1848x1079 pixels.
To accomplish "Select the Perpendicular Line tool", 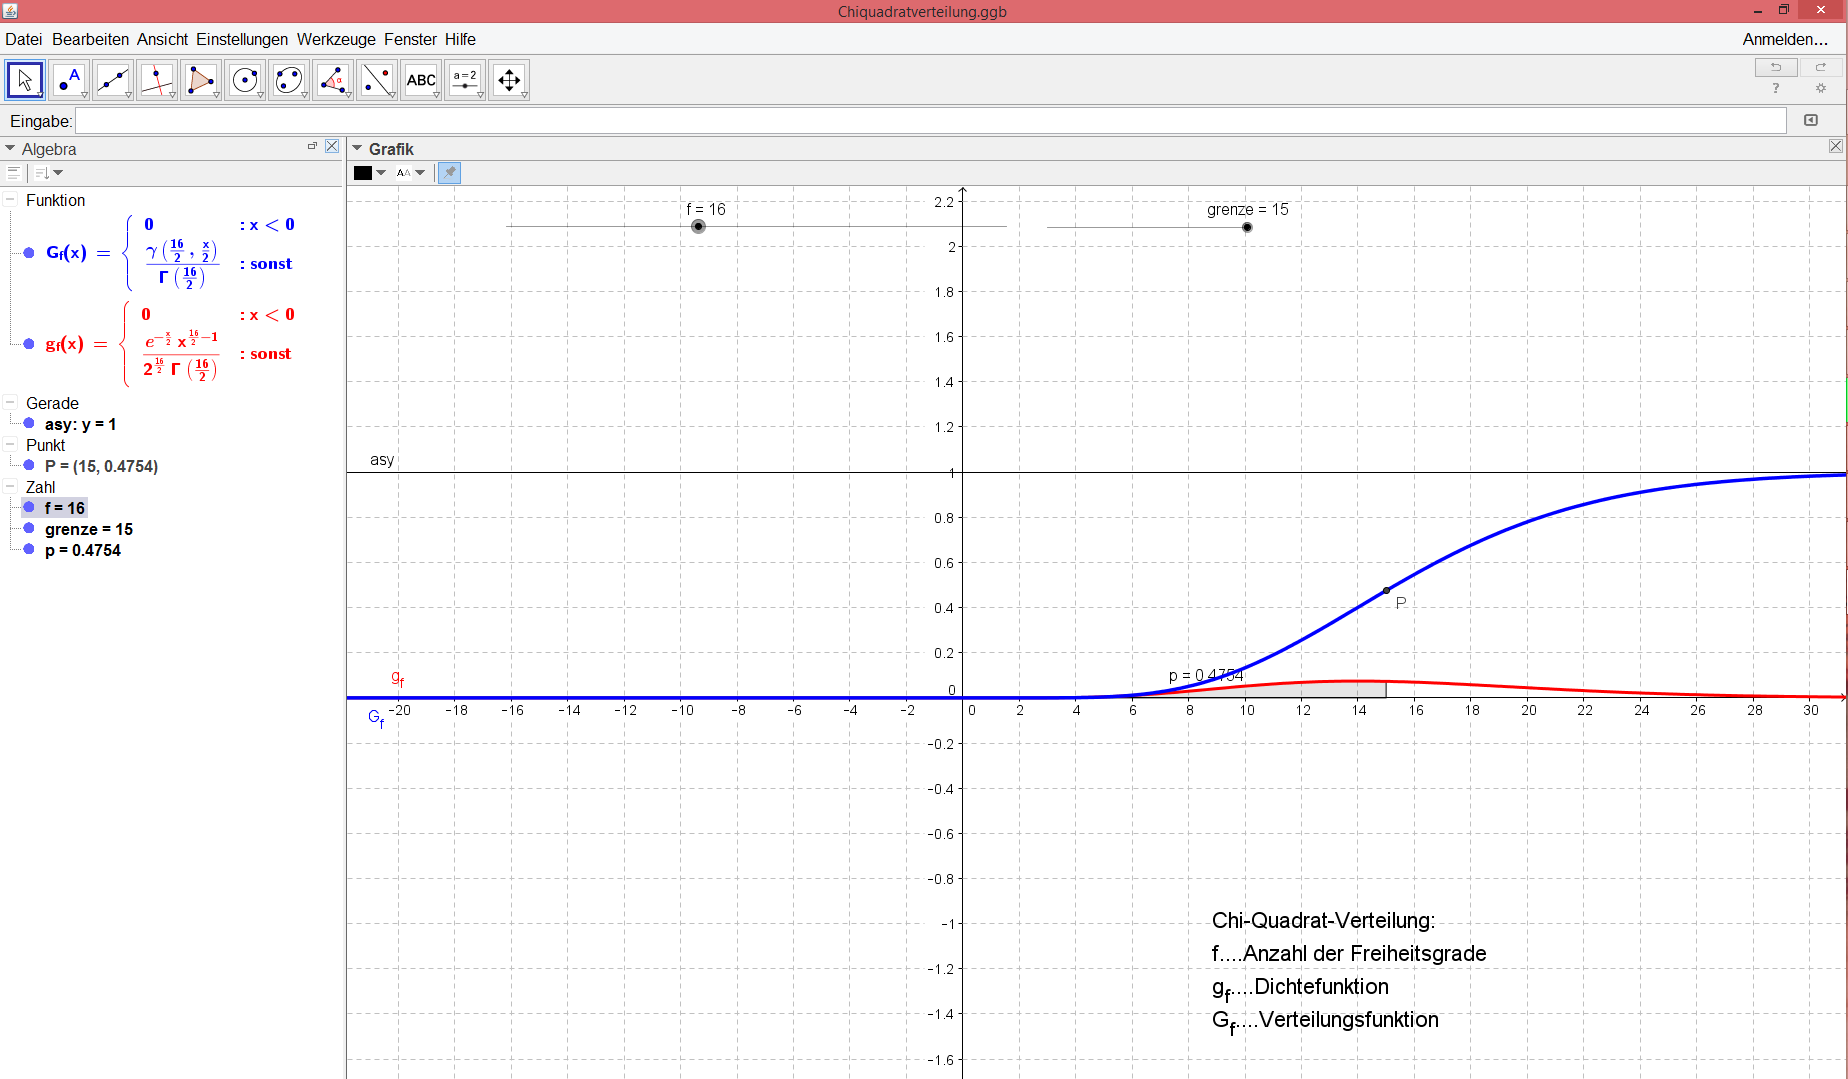I will (x=157, y=80).
